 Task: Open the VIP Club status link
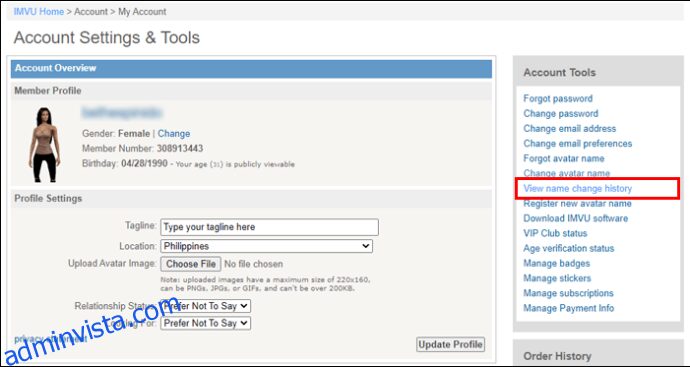(555, 233)
